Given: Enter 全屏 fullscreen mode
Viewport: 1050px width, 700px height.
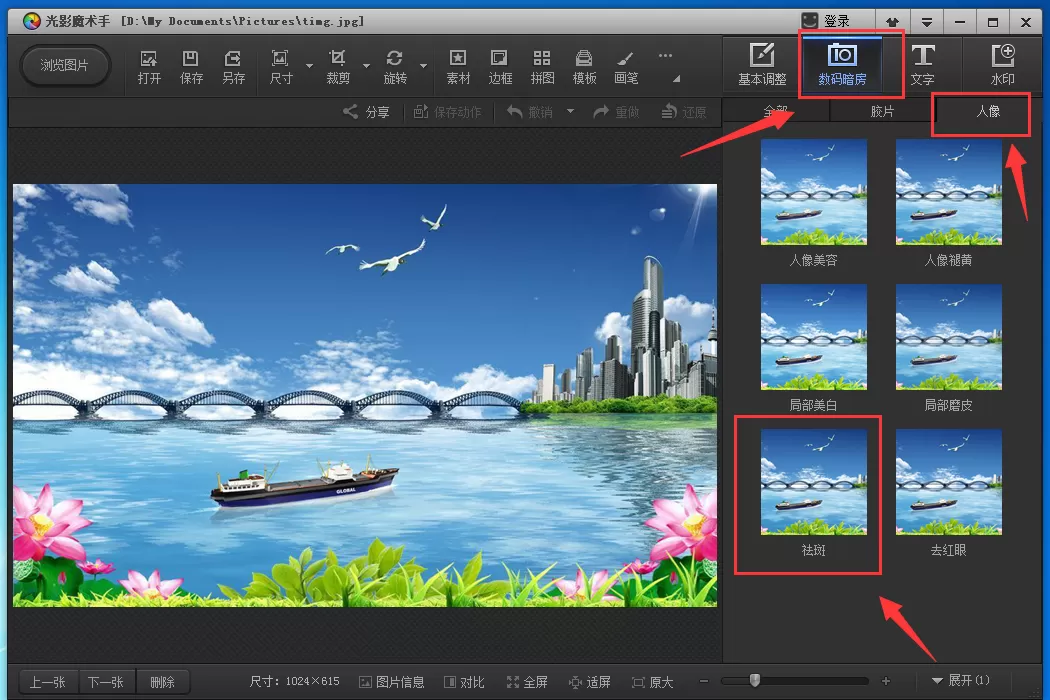Looking at the screenshot, I should pyautogui.click(x=527, y=682).
